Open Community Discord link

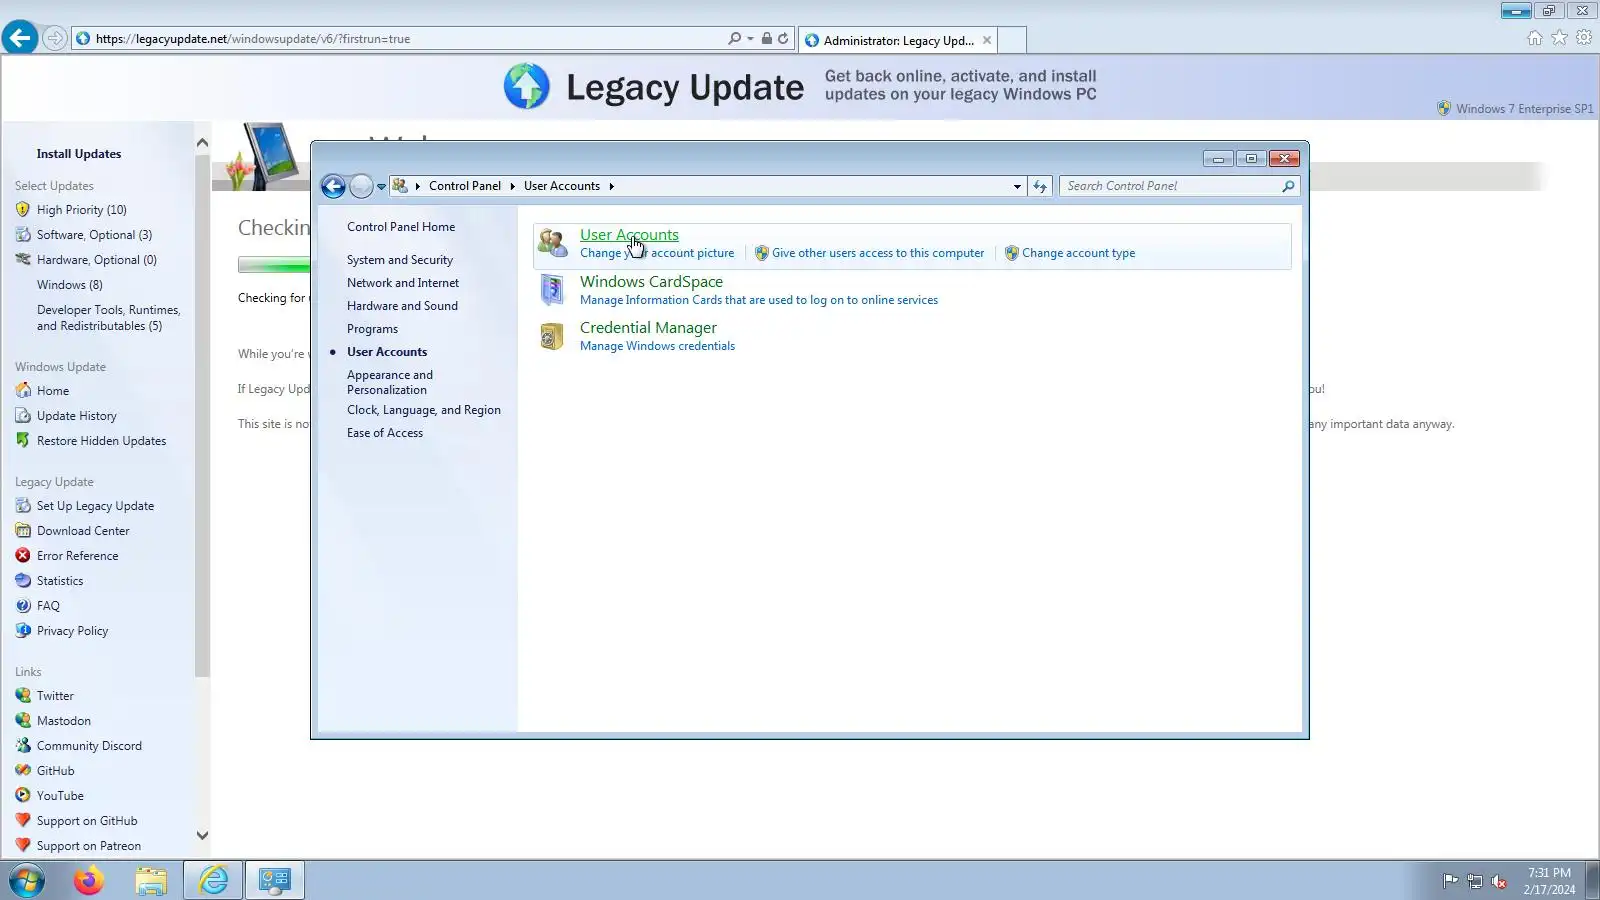point(89,746)
